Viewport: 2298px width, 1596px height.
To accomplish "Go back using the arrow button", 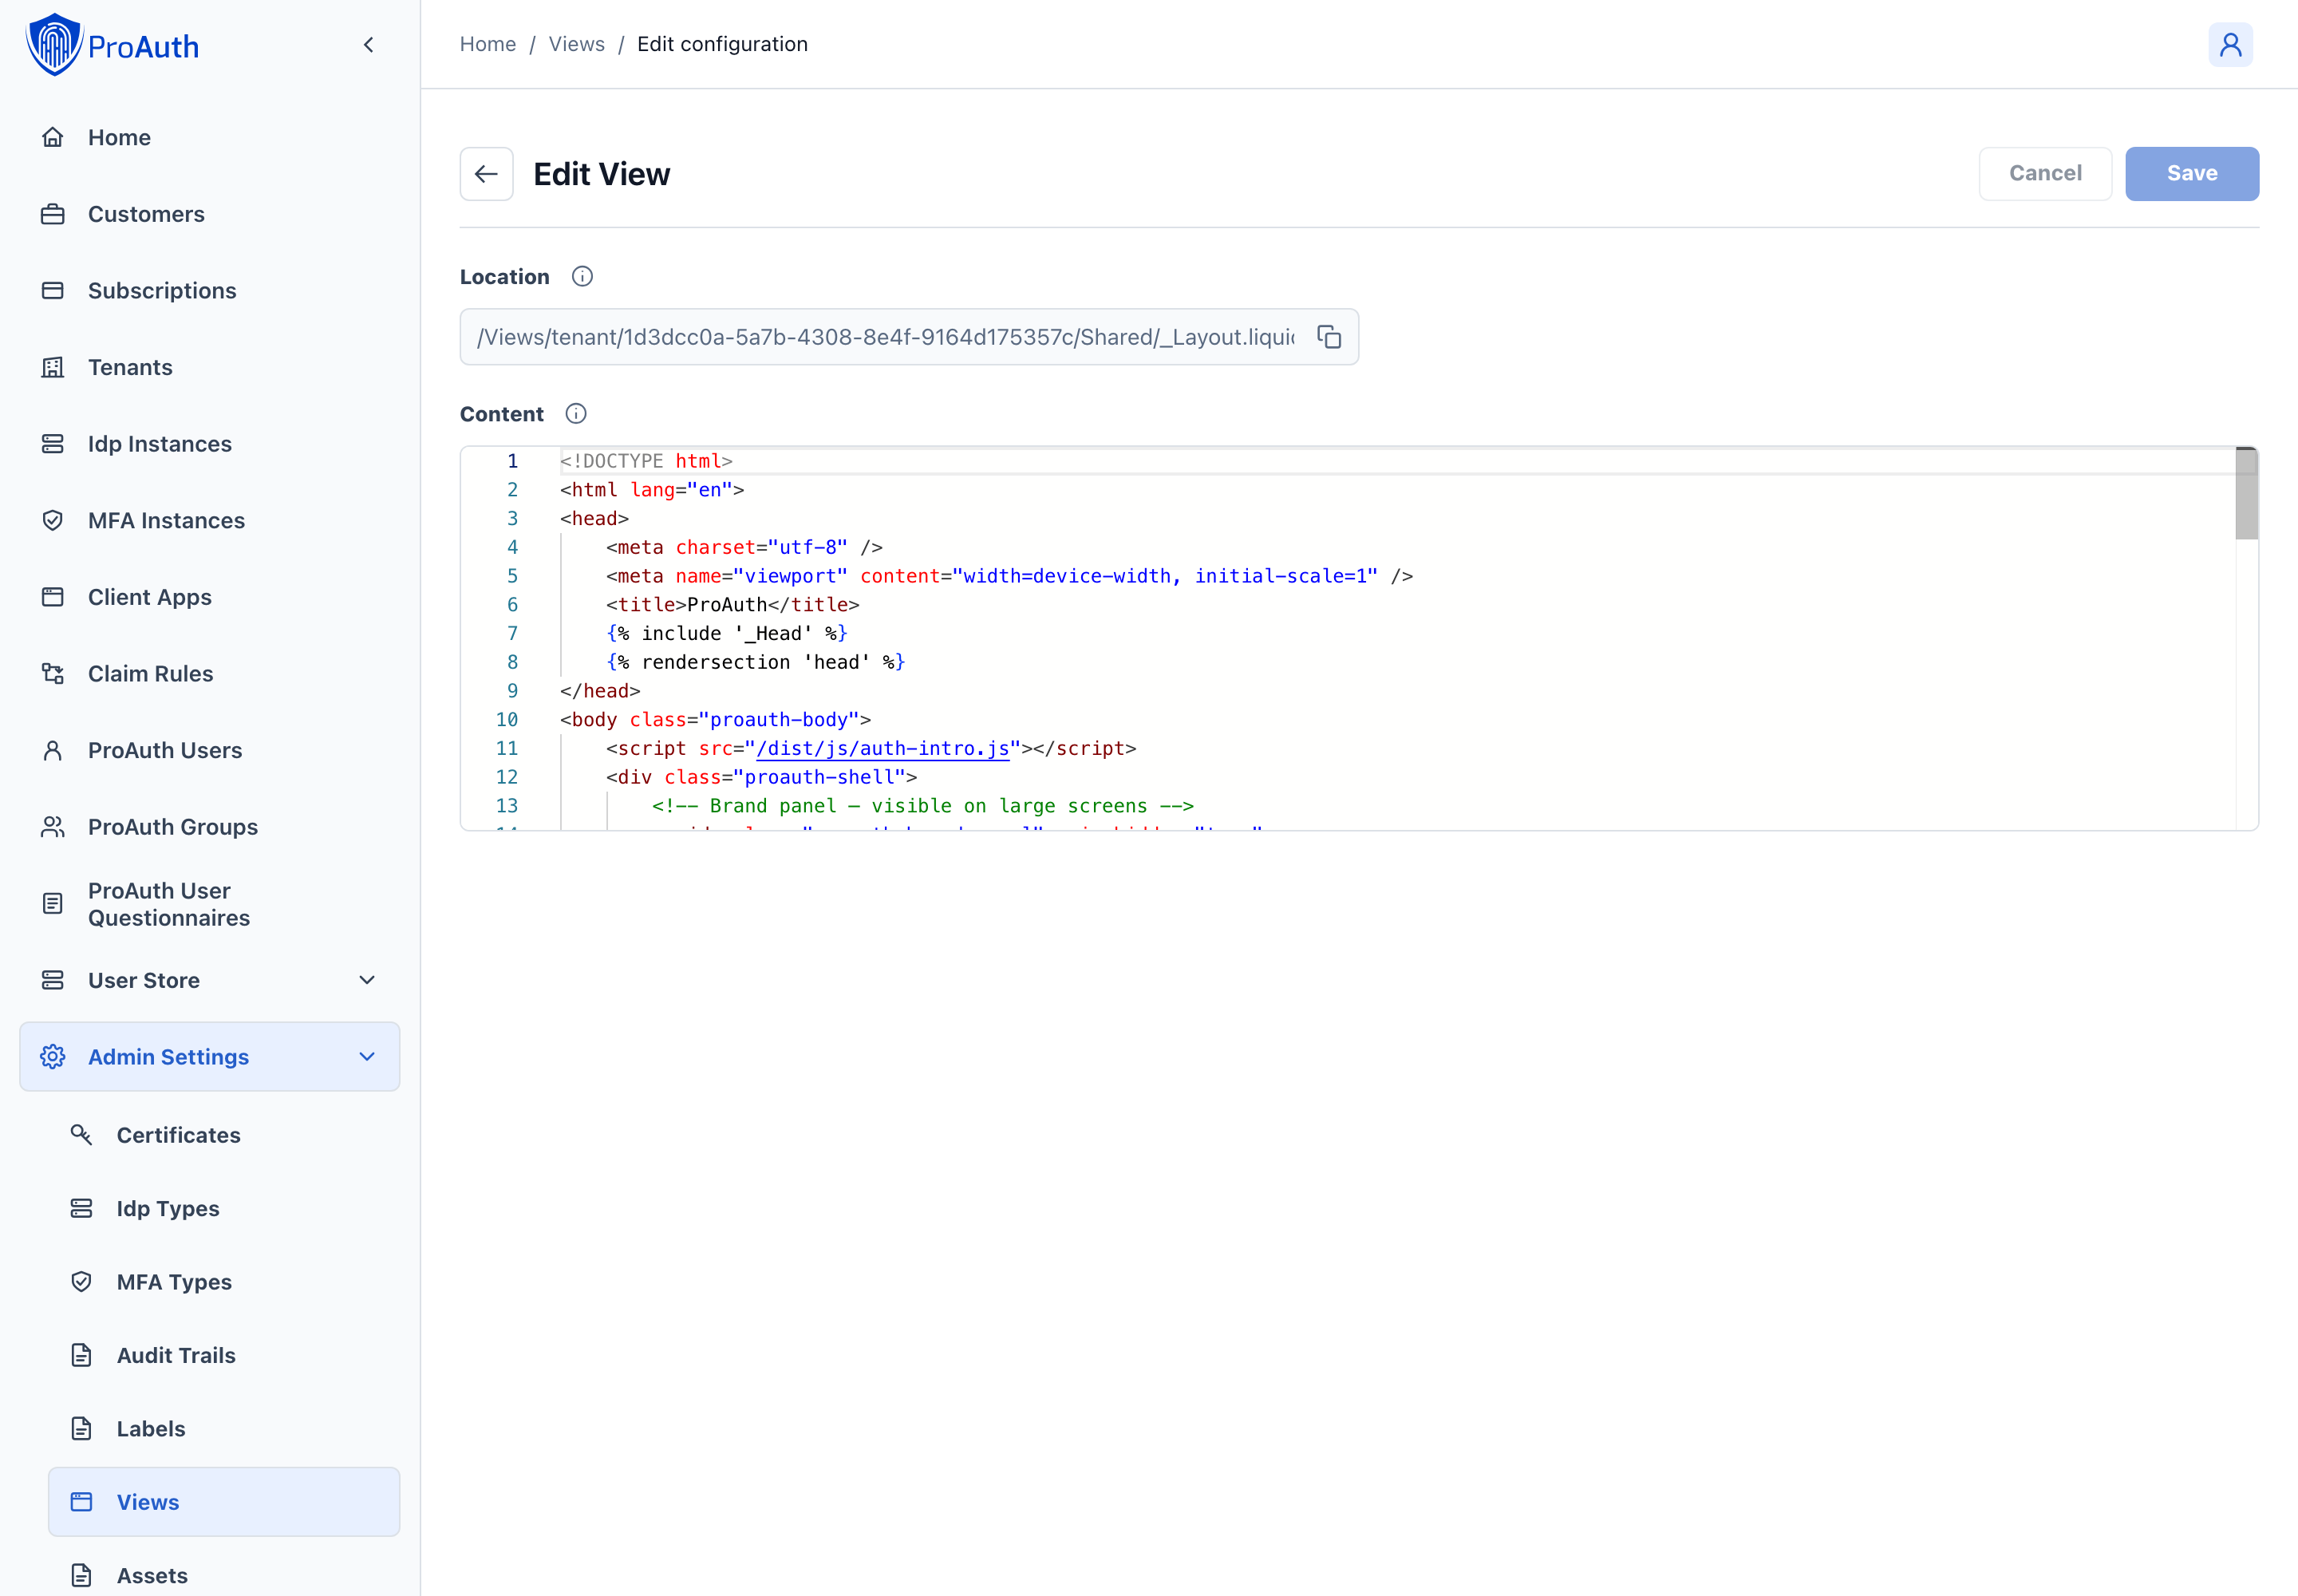I will pos(486,174).
